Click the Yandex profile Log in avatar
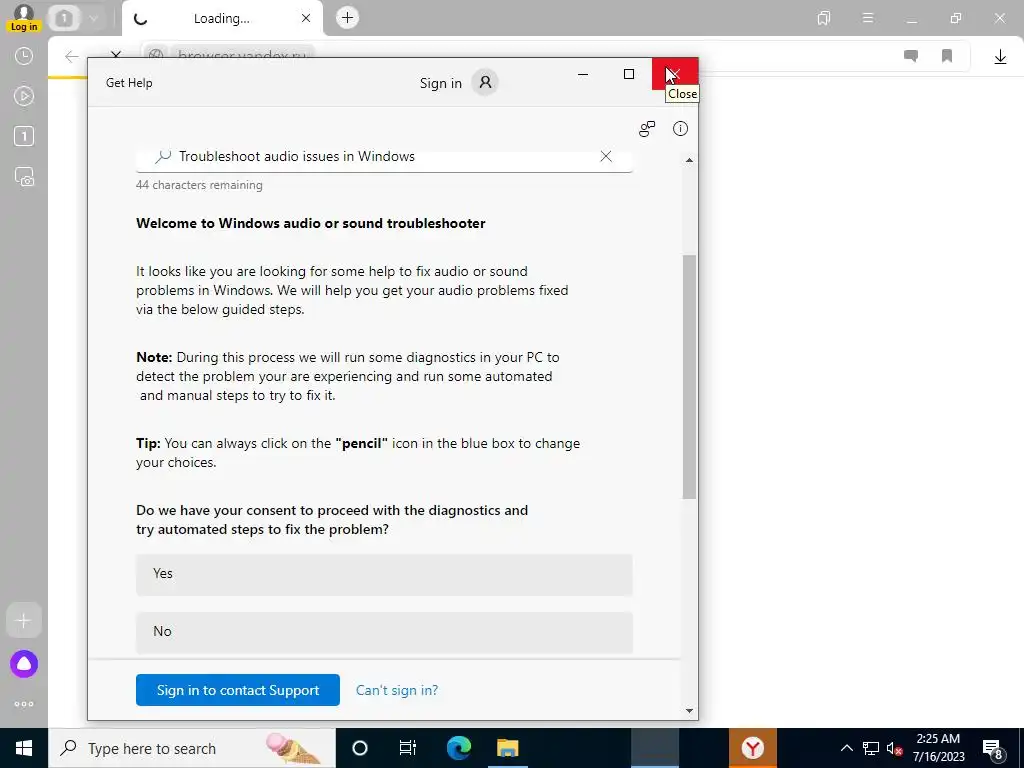This screenshot has height=768, width=1024. (x=24, y=18)
